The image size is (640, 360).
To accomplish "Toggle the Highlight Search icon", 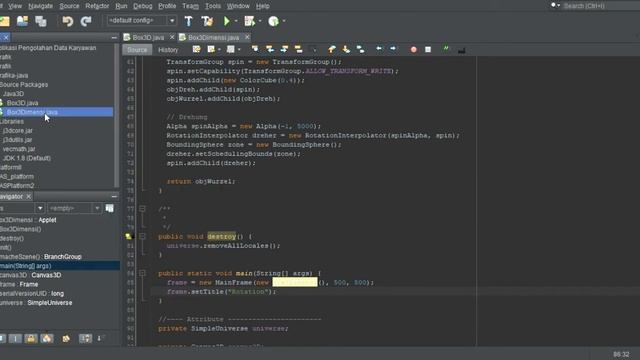I will [x=299, y=49].
